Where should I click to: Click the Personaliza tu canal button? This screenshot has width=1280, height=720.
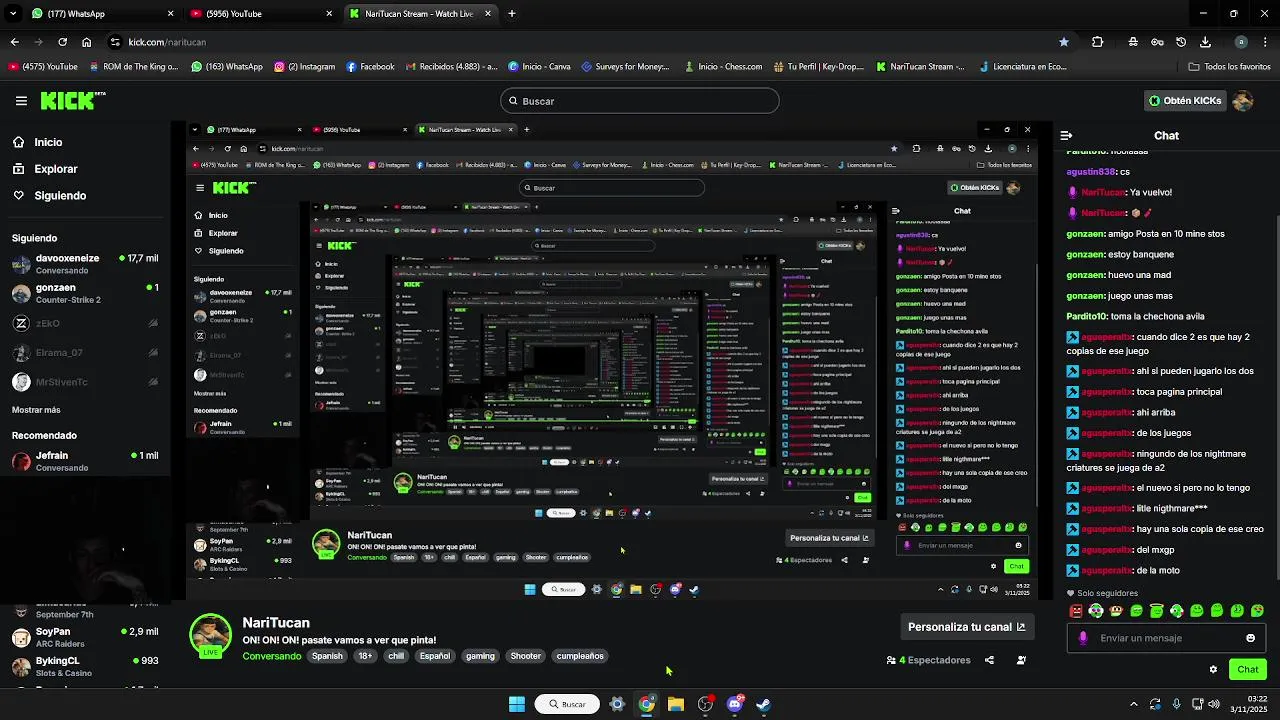tap(966, 627)
